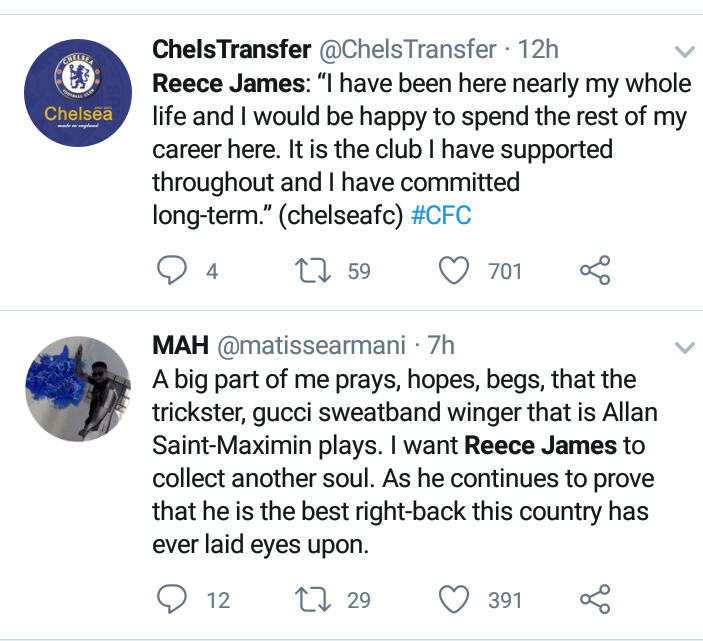Open the ChelsTransfer display name
Viewport: 703px width, 641px height.
point(230,49)
